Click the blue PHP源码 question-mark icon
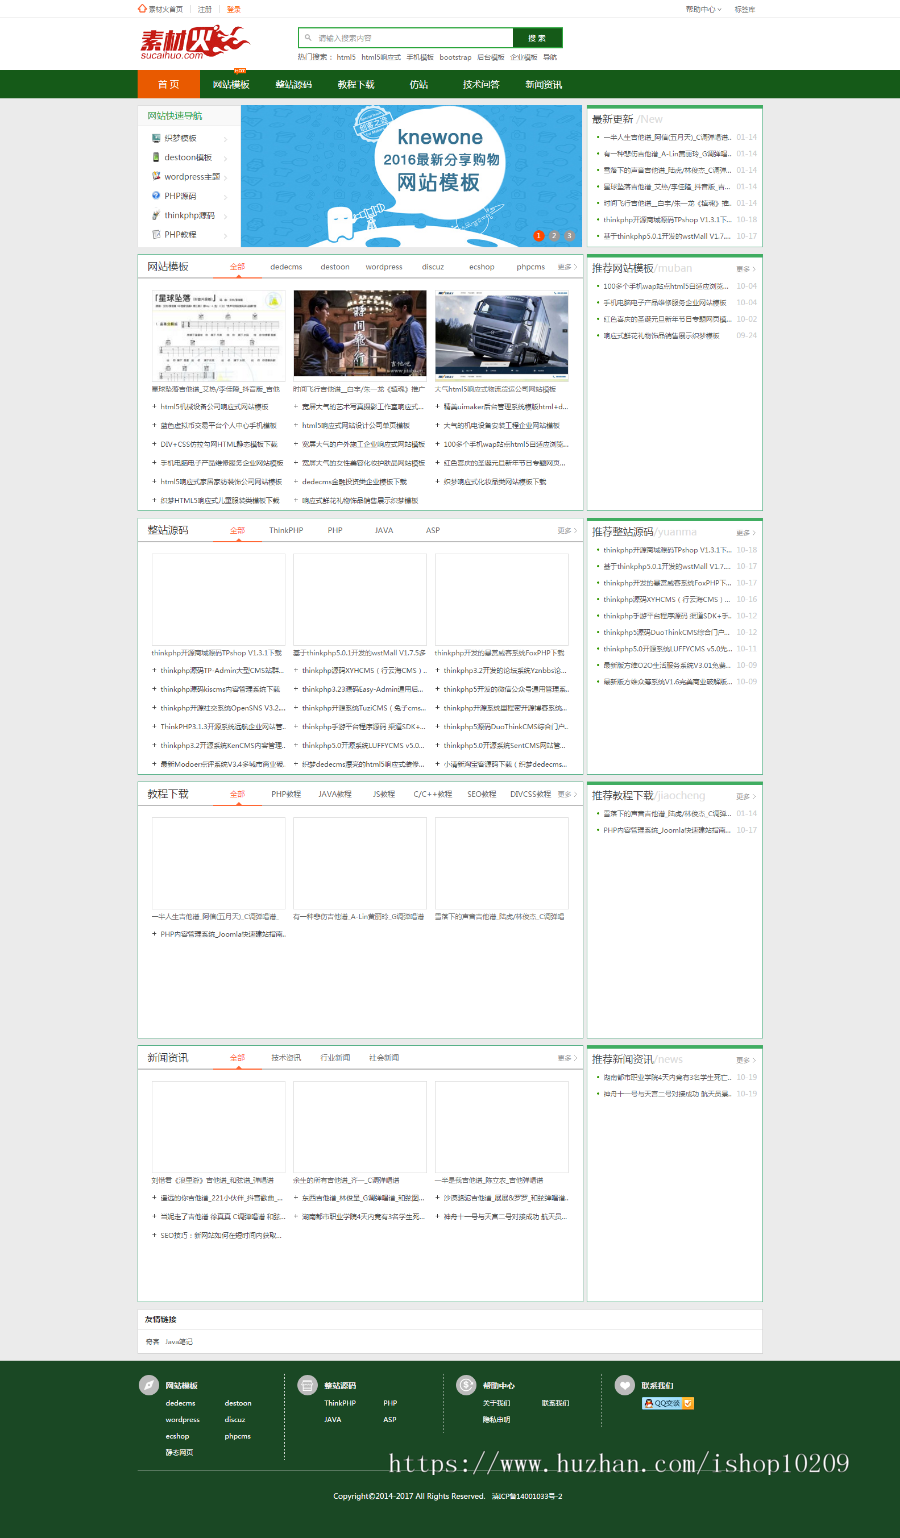 (x=156, y=196)
